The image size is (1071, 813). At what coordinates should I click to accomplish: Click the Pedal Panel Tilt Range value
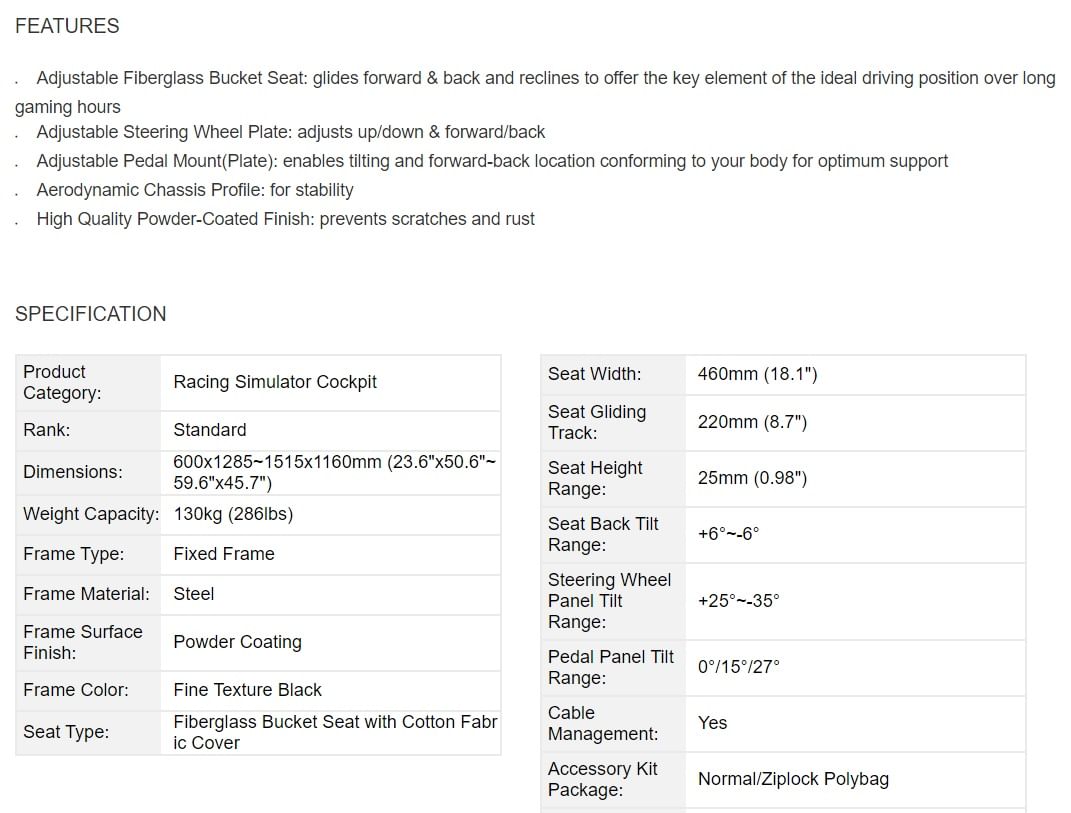coord(738,667)
